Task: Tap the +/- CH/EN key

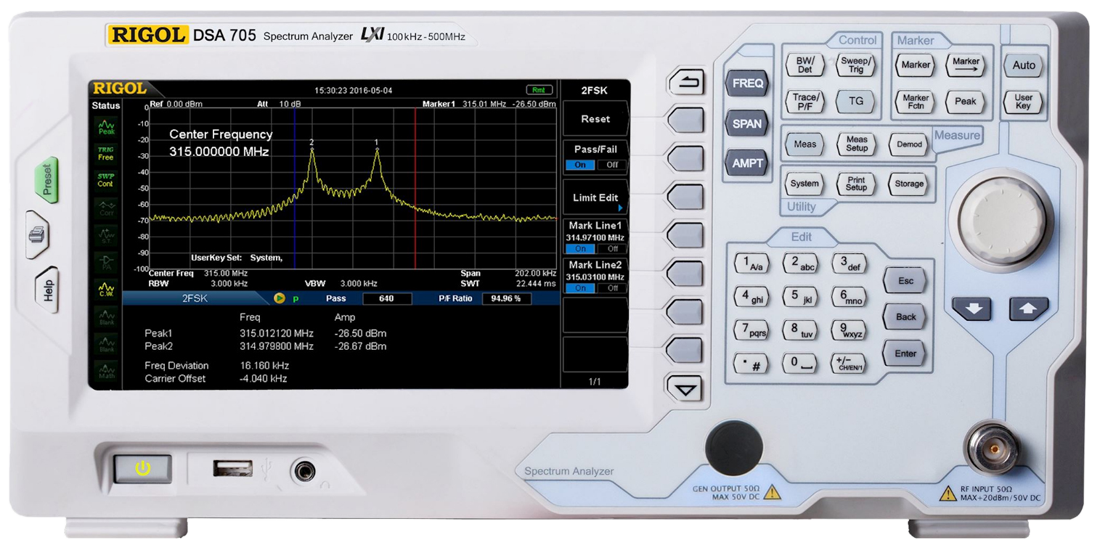Action: (x=849, y=364)
